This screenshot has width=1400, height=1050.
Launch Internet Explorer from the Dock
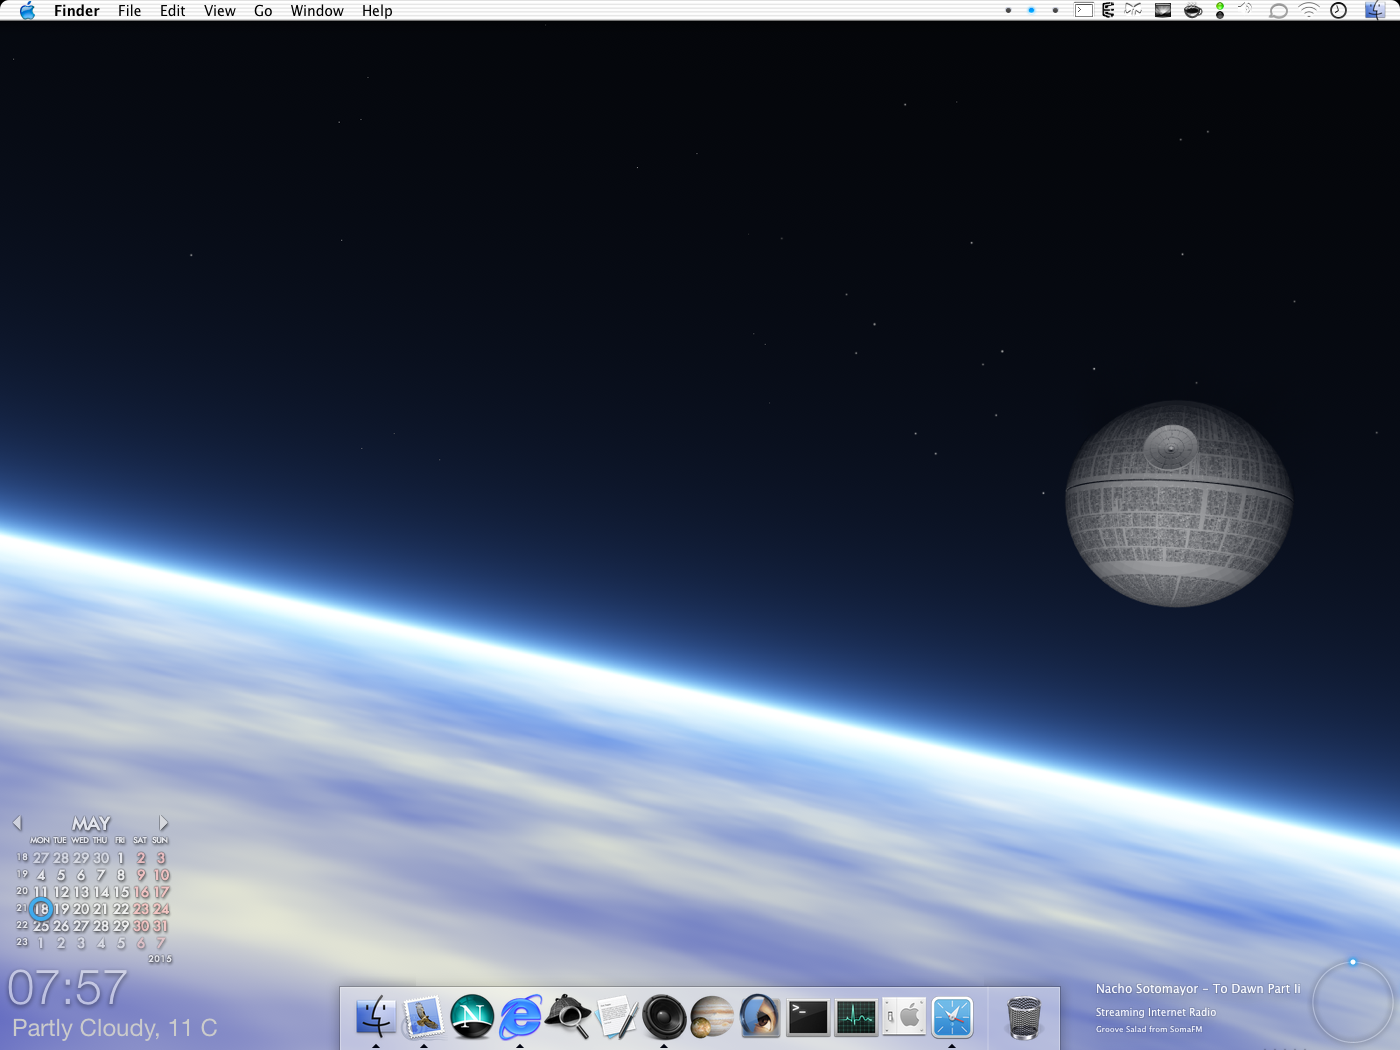[x=520, y=1017]
